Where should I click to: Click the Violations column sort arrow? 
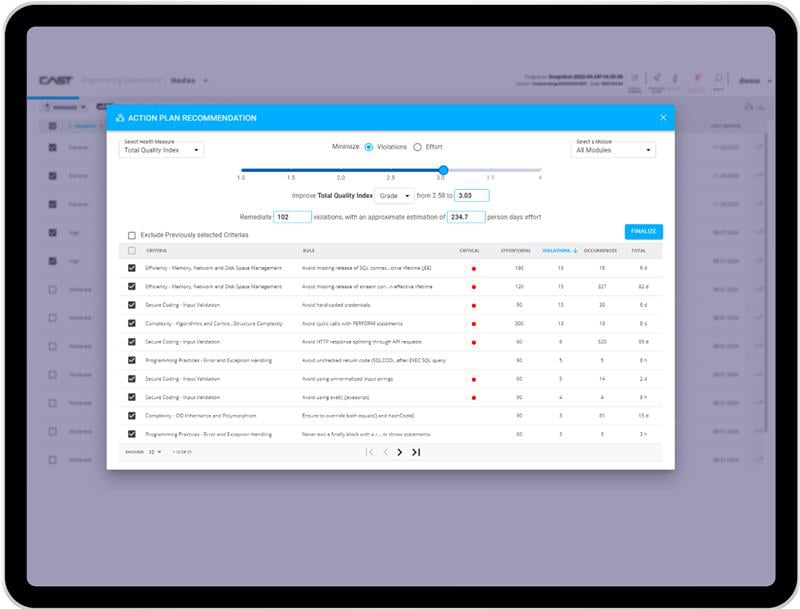click(575, 250)
